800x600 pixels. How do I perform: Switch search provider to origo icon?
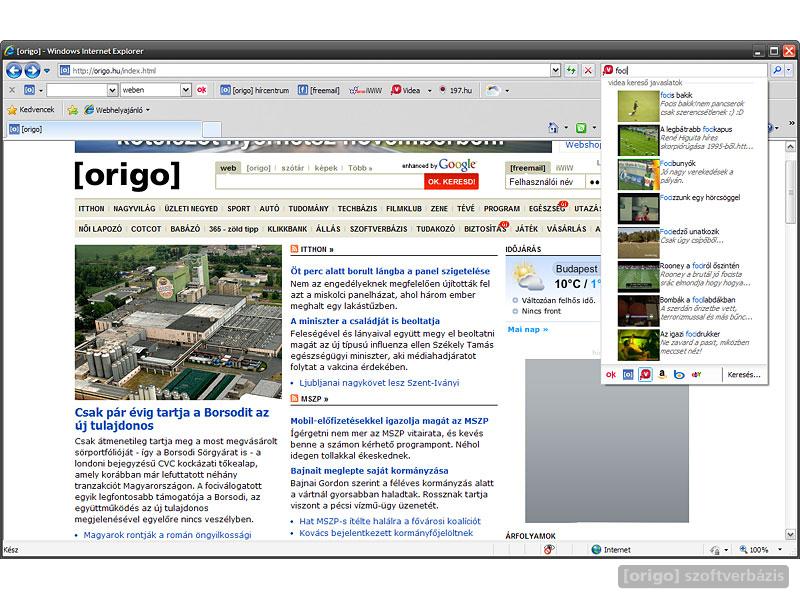coord(628,374)
